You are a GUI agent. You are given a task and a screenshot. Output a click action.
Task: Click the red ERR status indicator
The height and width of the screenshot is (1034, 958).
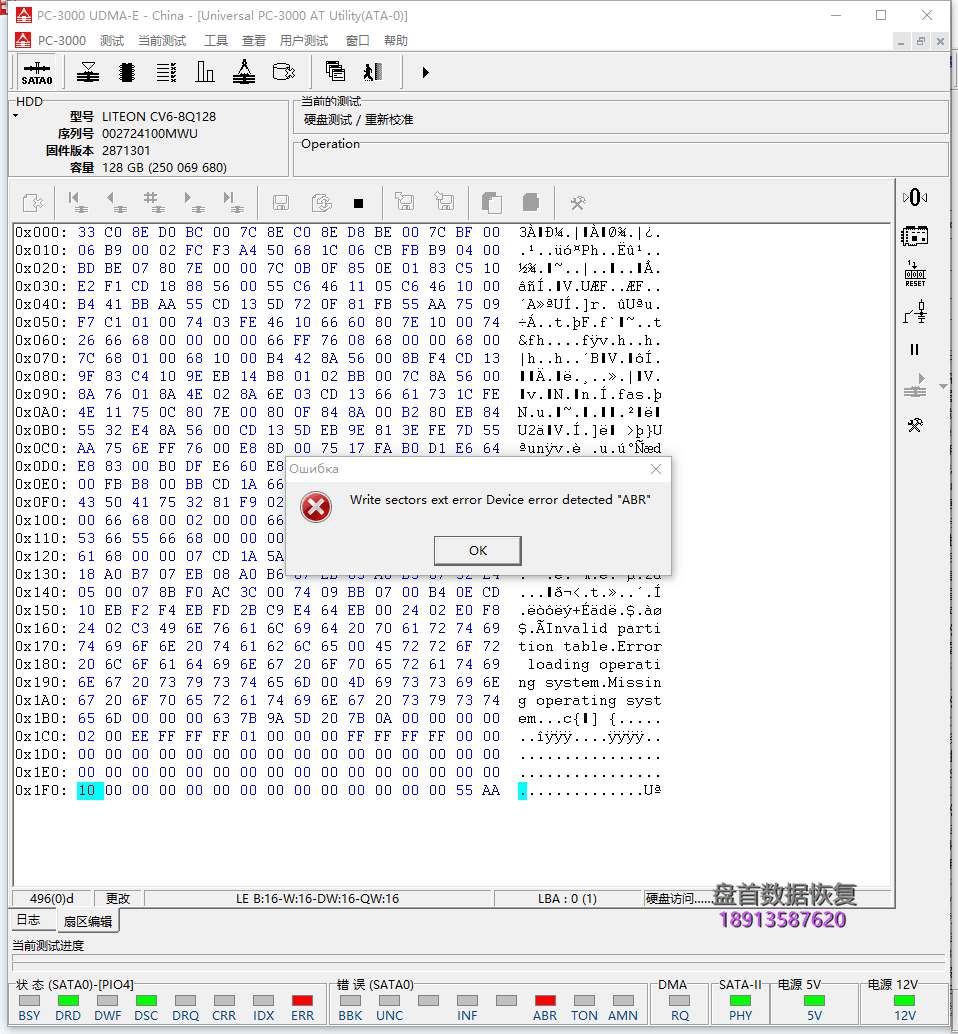click(302, 1000)
